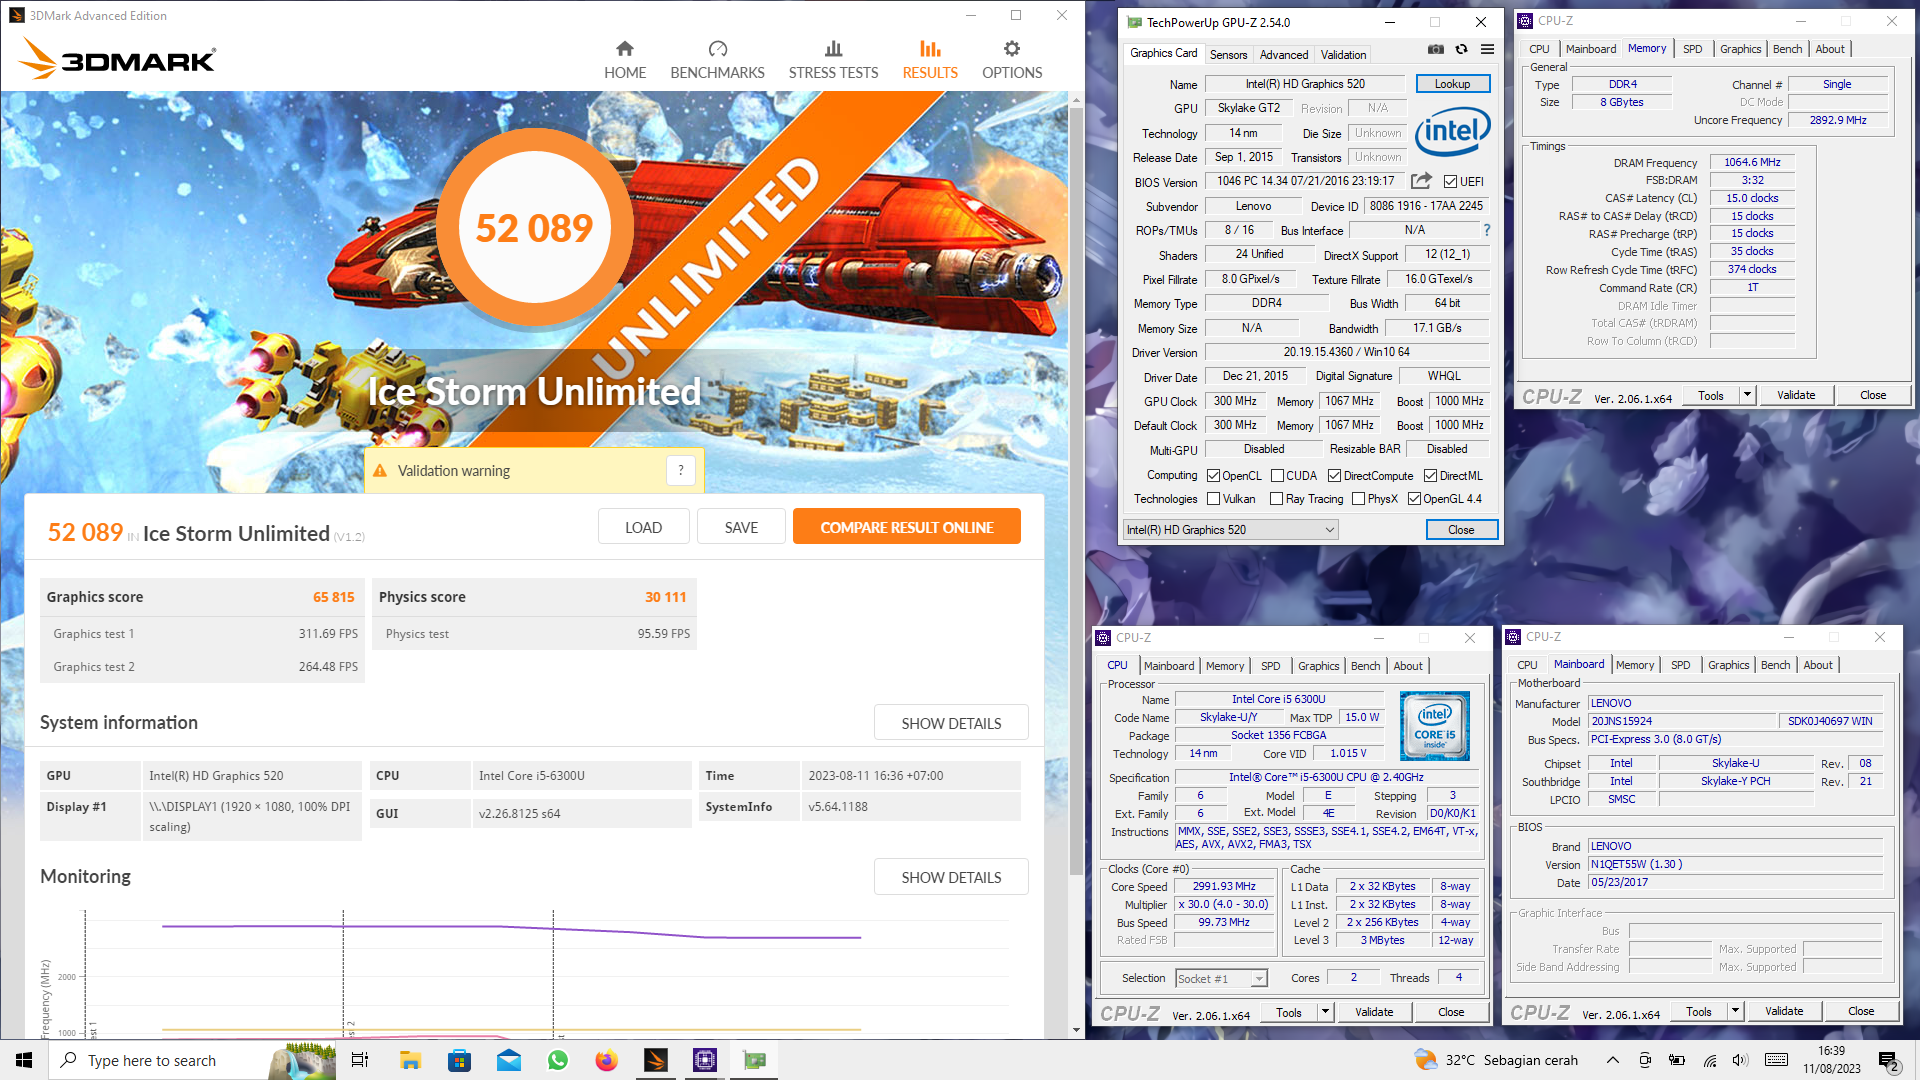Show hidden system tray icons
The image size is (1920, 1080).
click(1612, 1060)
